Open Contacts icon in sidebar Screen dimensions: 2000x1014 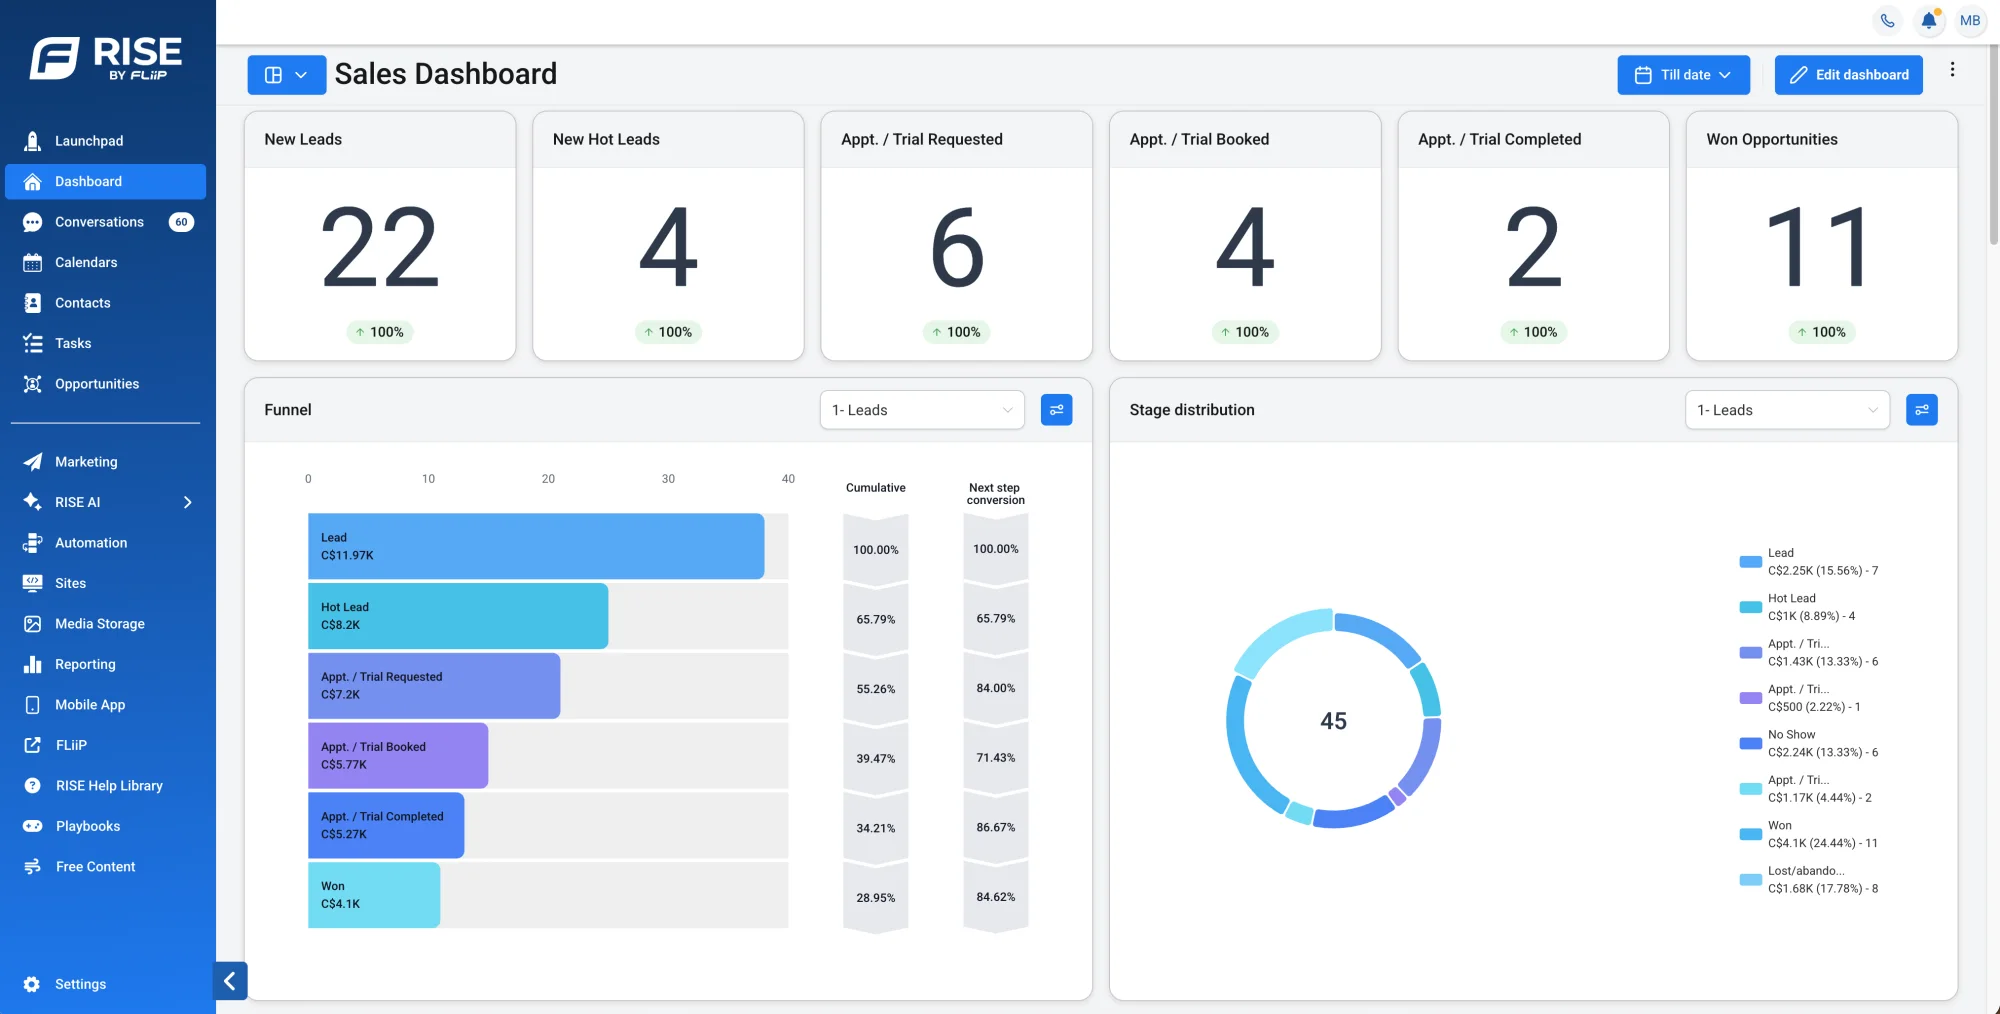[x=33, y=303]
